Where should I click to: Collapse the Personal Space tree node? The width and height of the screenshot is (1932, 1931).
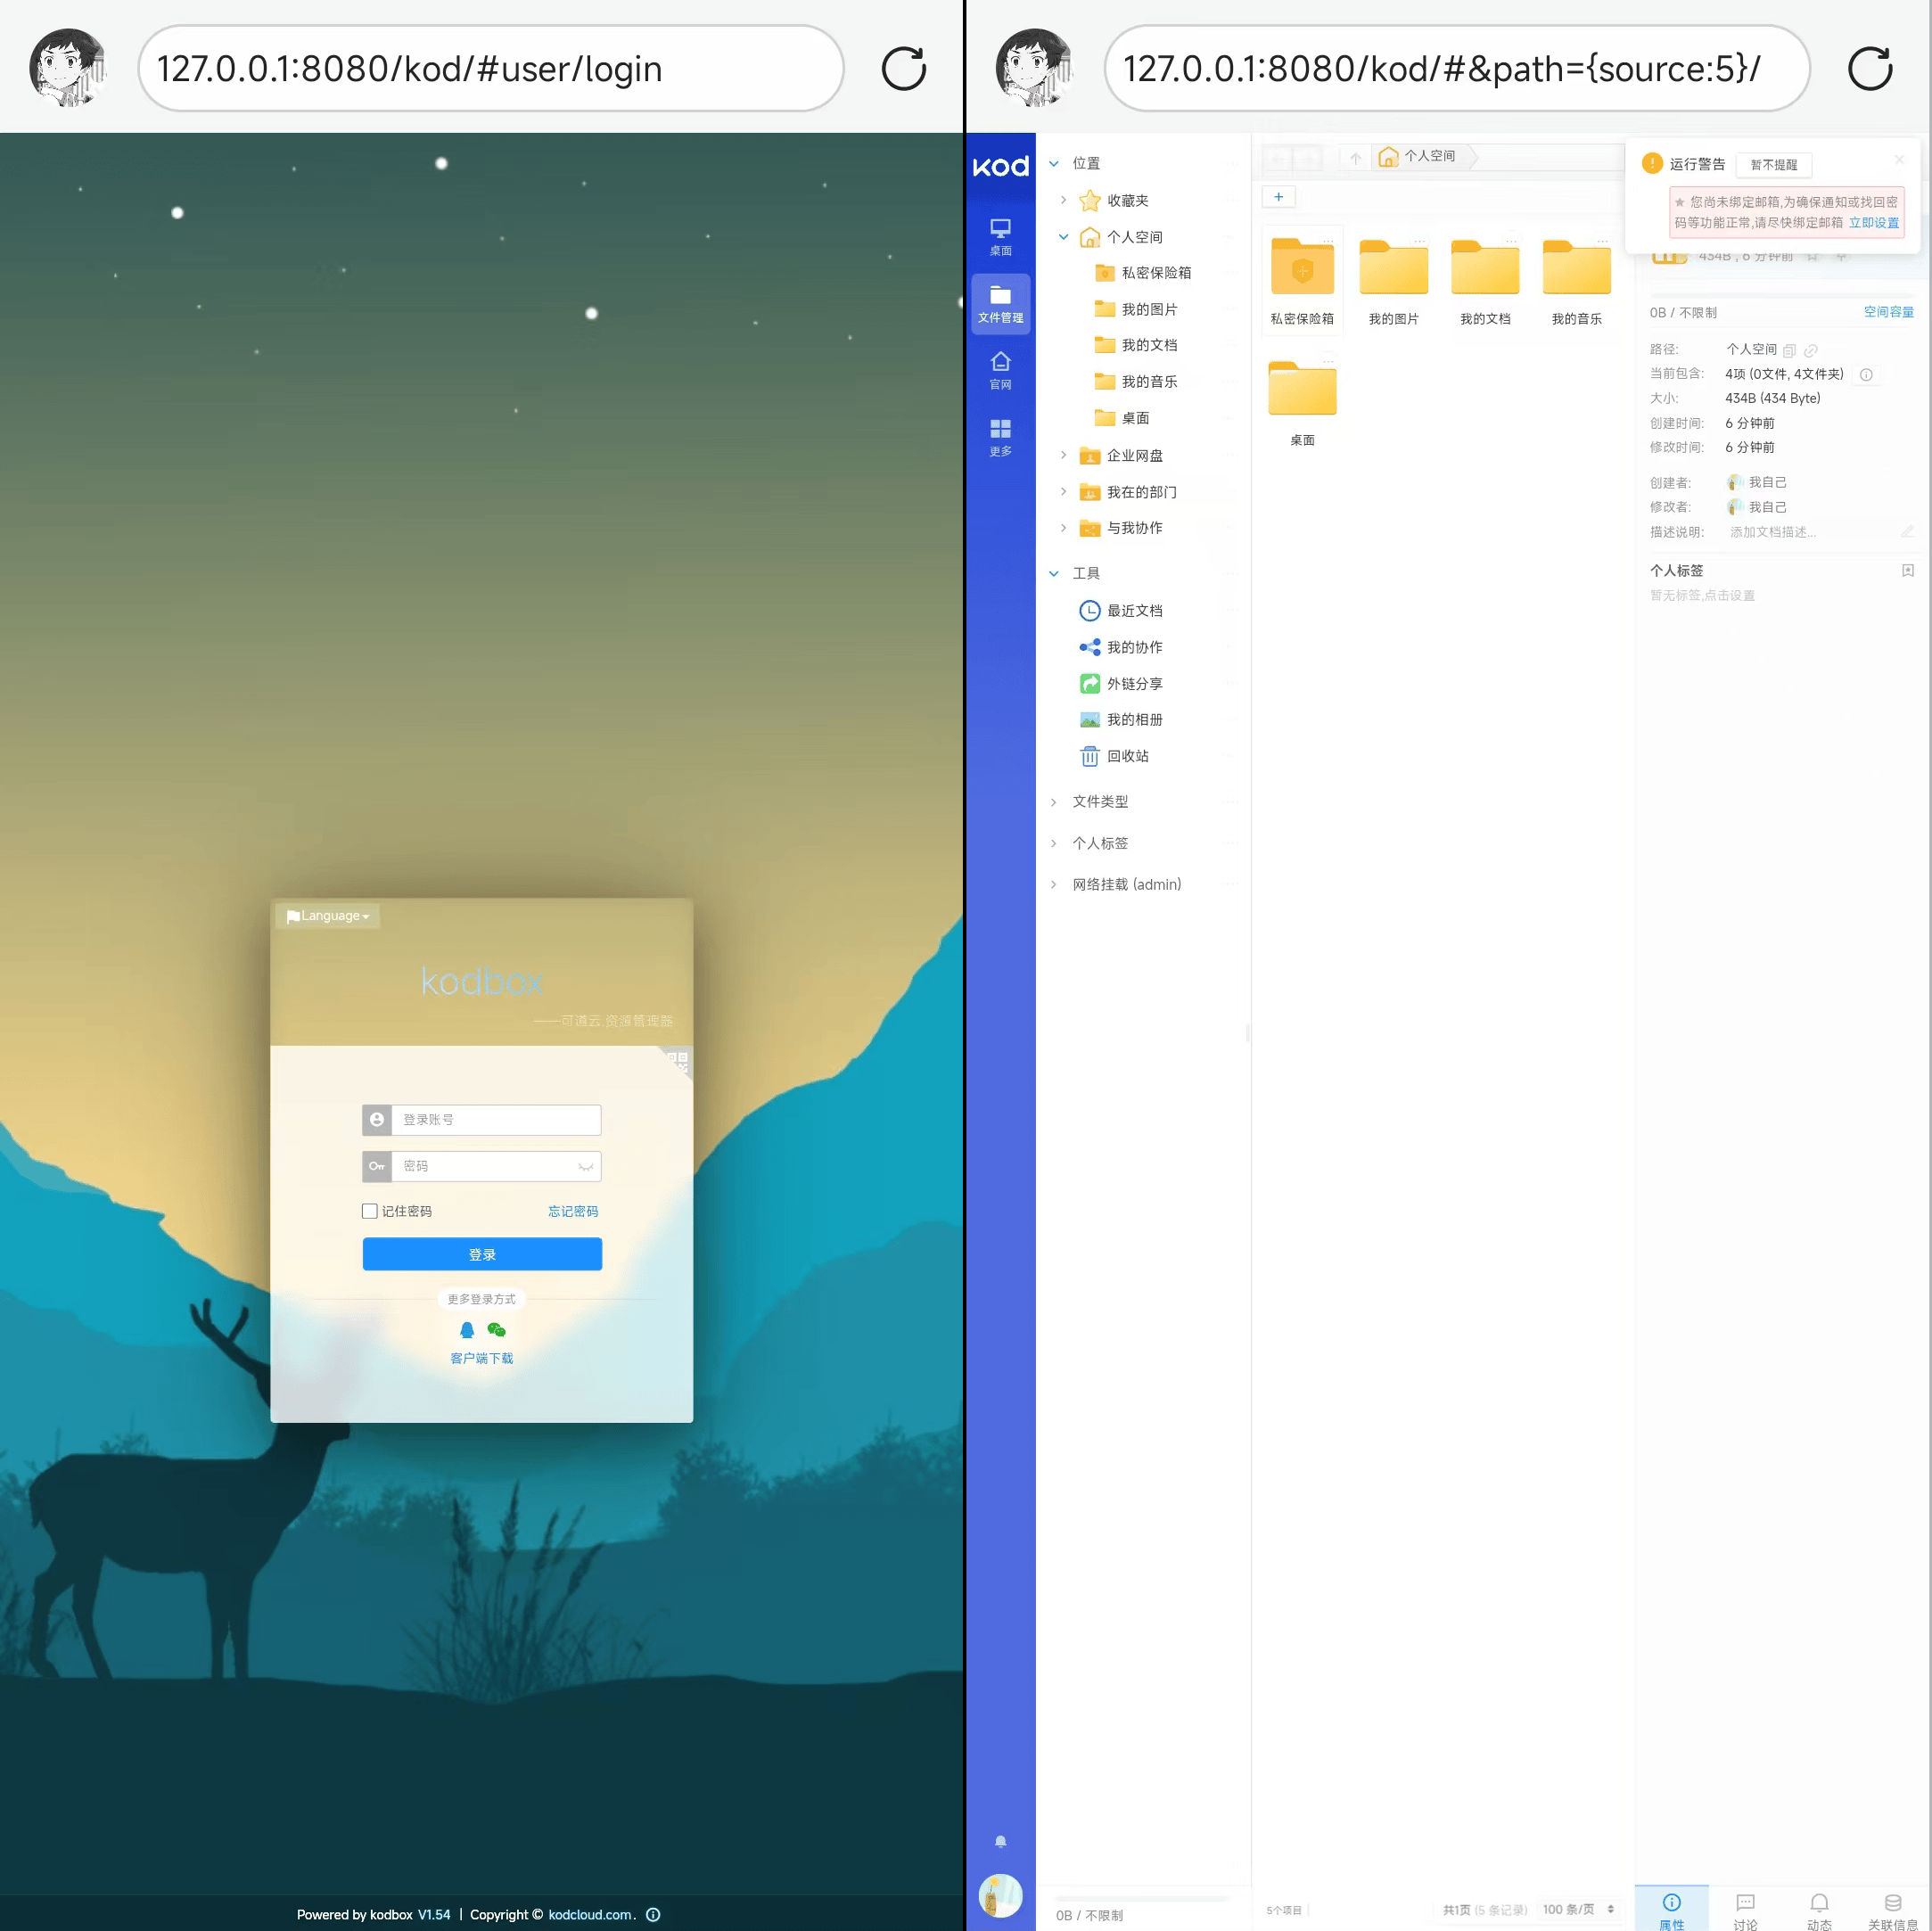point(1063,237)
